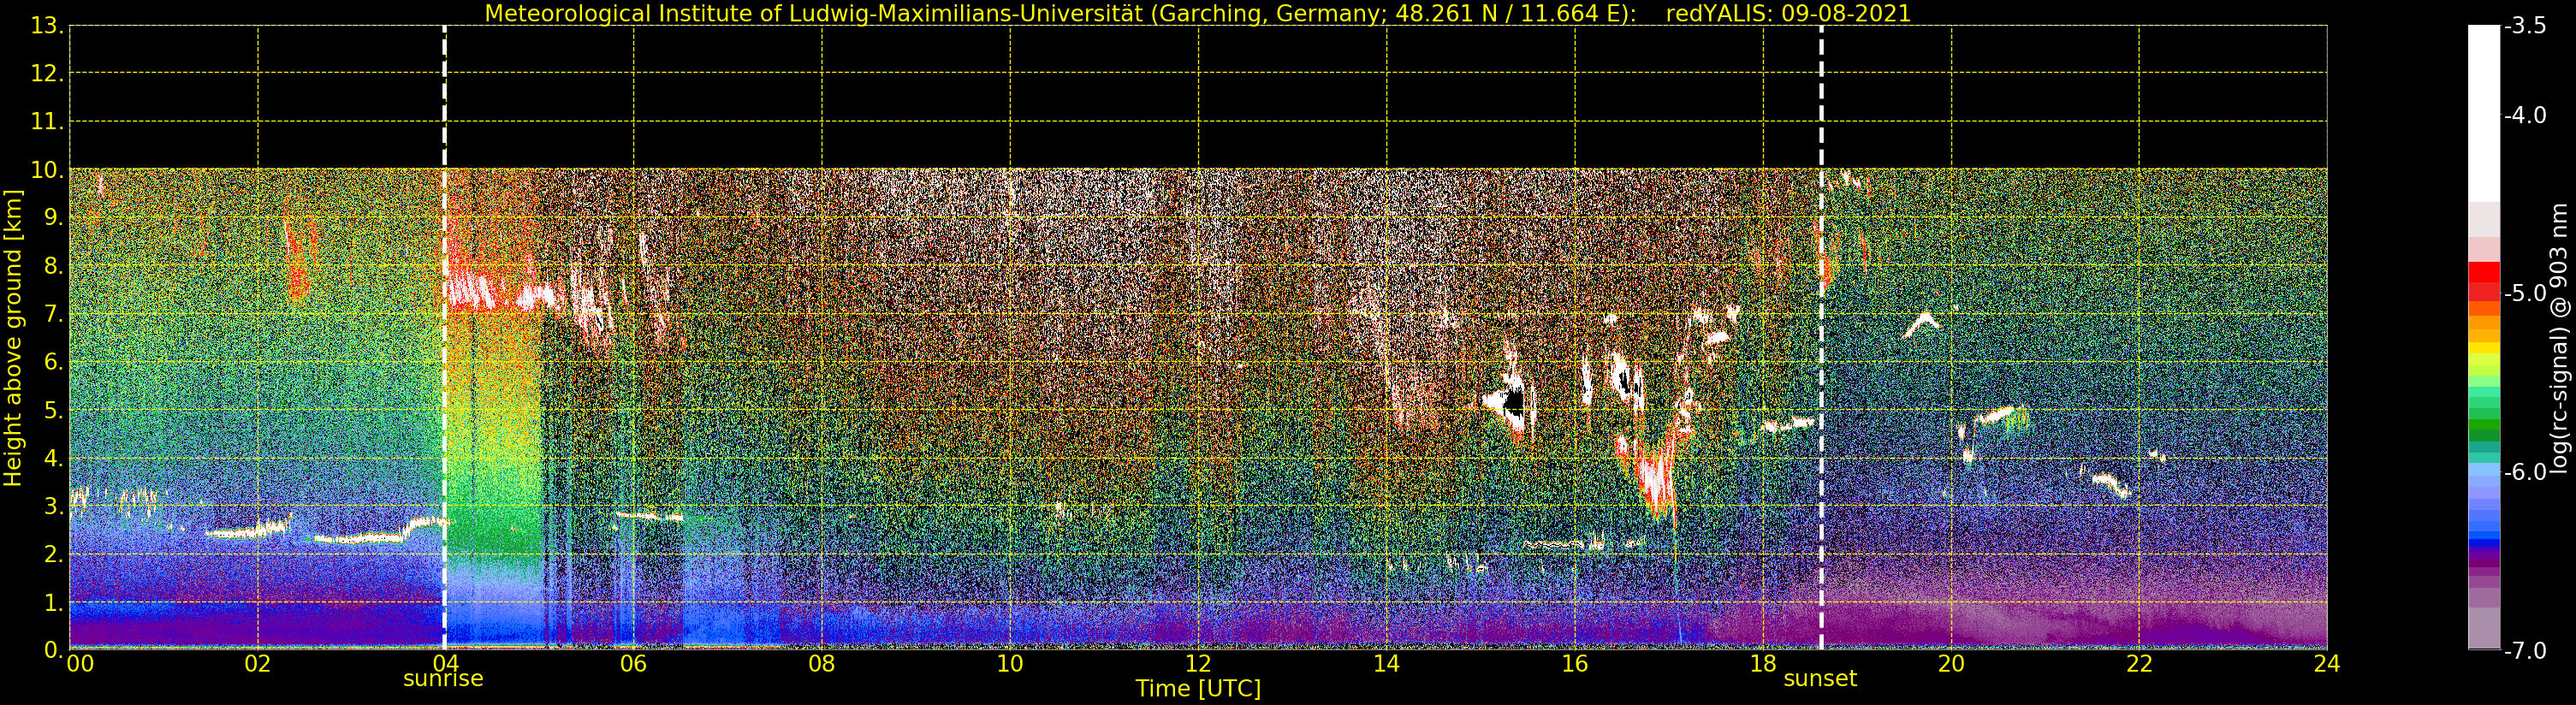Screen dimensions: 2576x705
Task: Click the '00' tick on the time axis
Action: (x=80, y=664)
